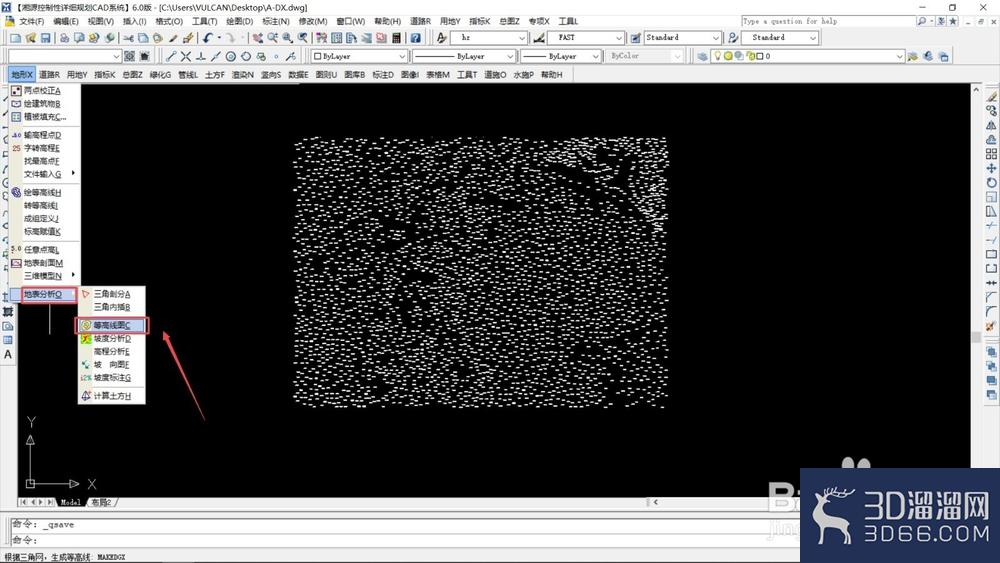Click the Snap to Endpoint icon
Screen dimensions: 1000x563
pyautogui.click(x=170, y=56)
